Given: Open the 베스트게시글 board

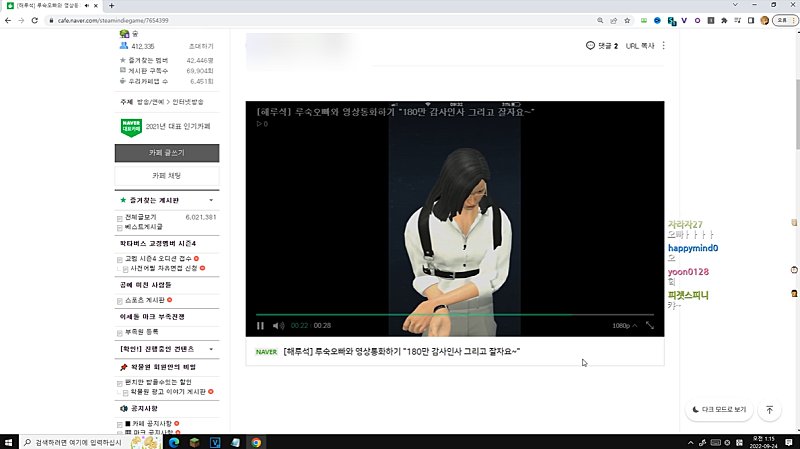Looking at the screenshot, I should click(144, 227).
